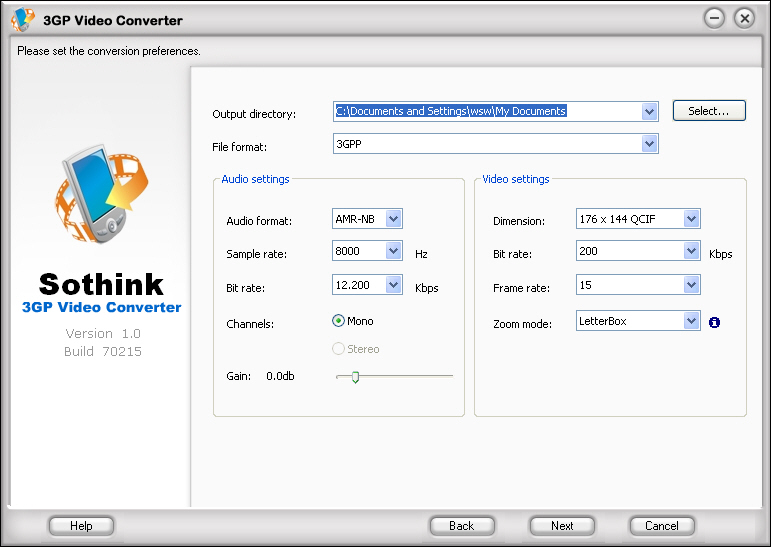771x547 pixels.
Task: Expand the Sample rate 8000 dropdown
Action: [x=393, y=251]
